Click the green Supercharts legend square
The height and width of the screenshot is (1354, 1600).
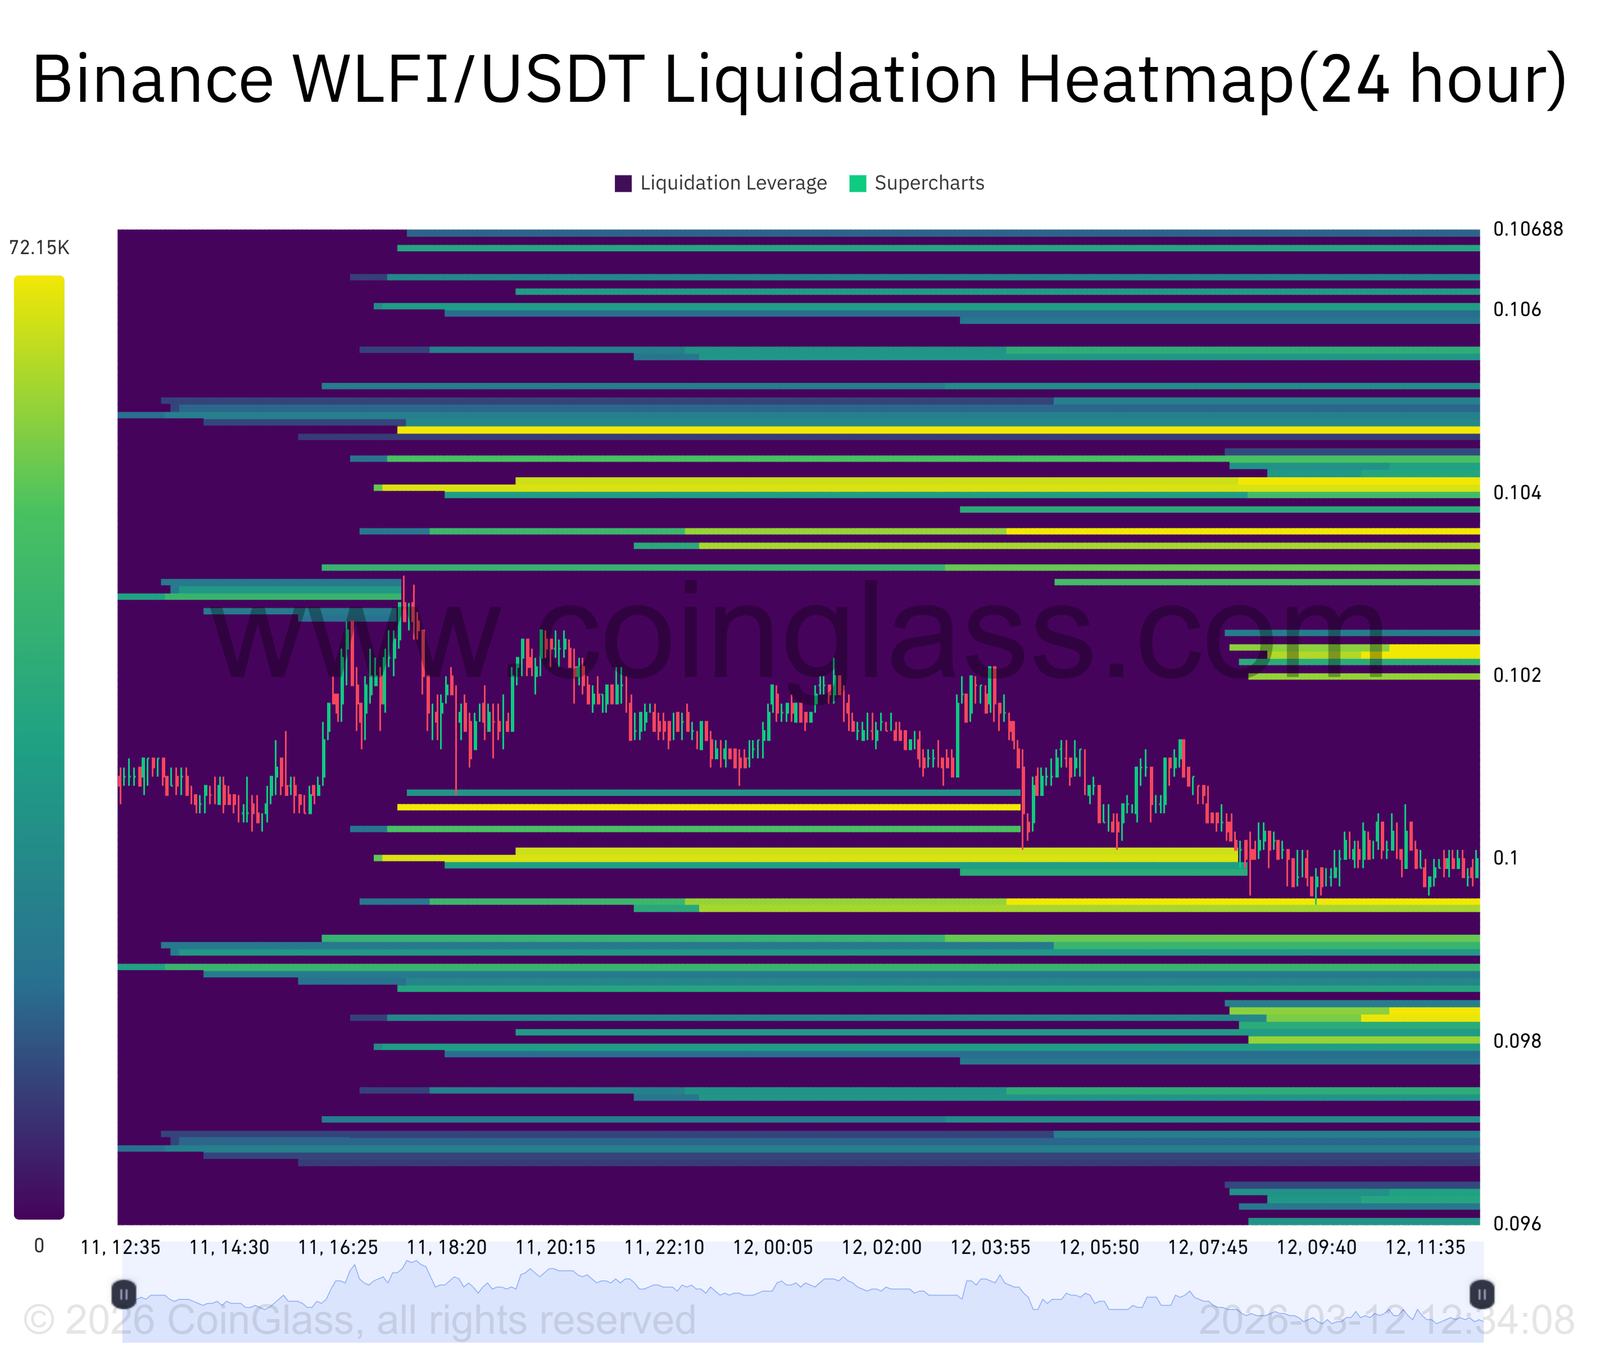point(857,183)
